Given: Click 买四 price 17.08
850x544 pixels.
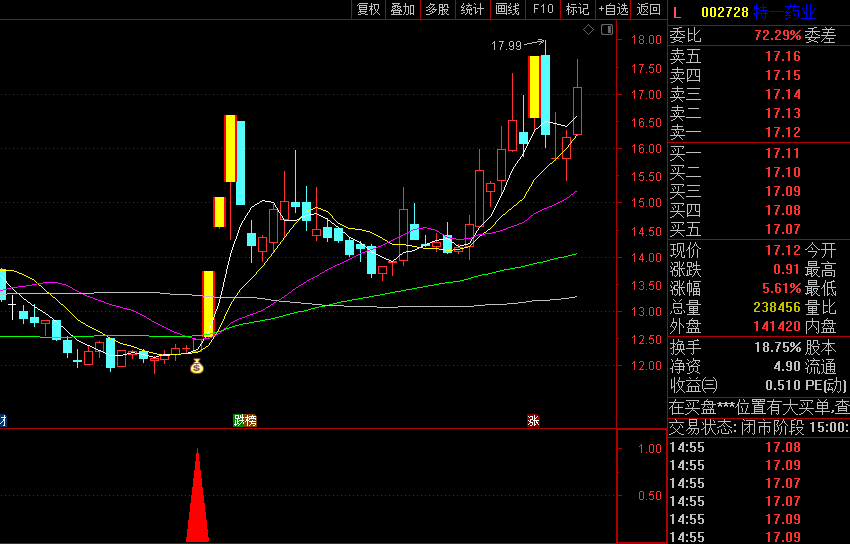Looking at the screenshot, I should point(783,210).
